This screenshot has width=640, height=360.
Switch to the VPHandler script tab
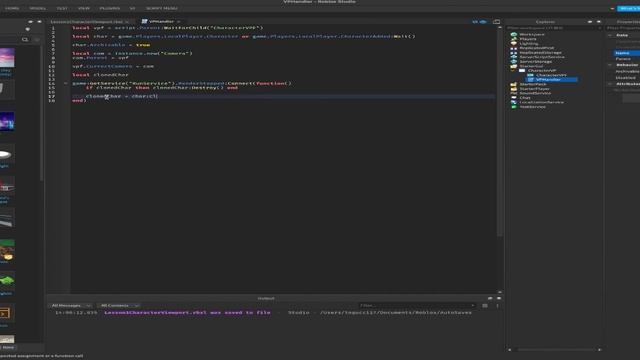pyautogui.click(x=161, y=22)
